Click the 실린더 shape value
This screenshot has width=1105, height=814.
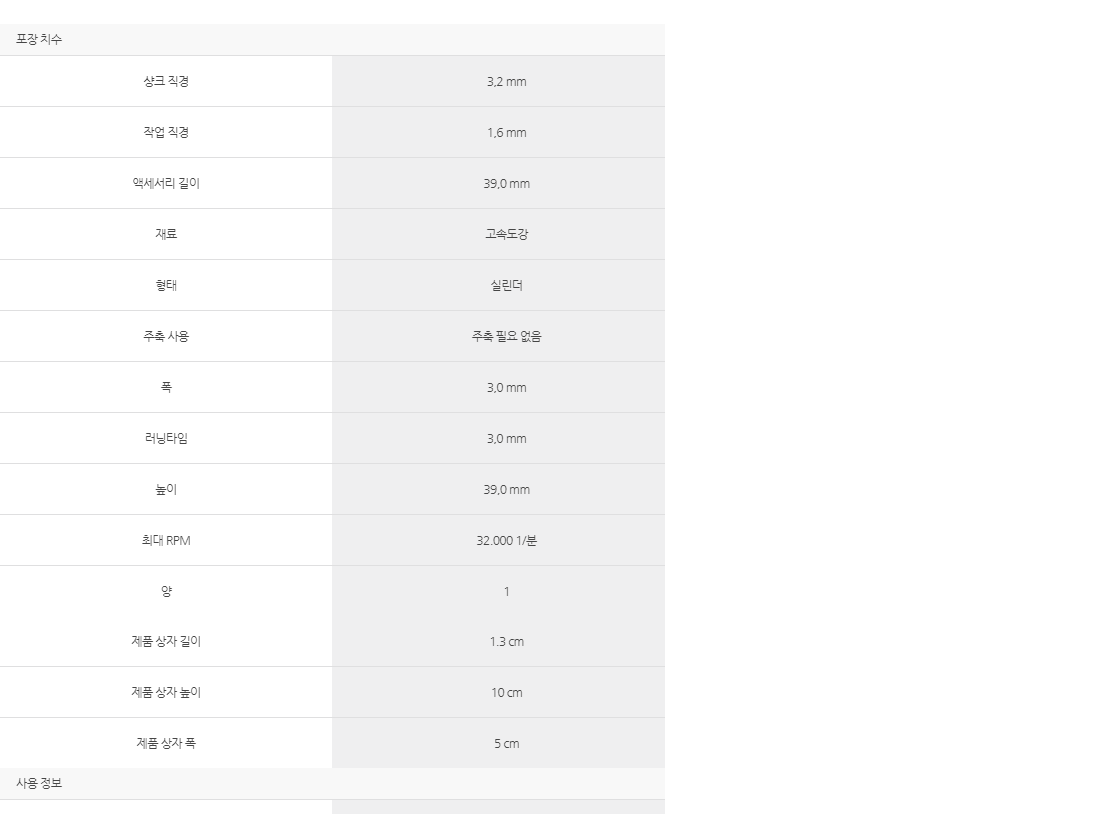tap(507, 285)
